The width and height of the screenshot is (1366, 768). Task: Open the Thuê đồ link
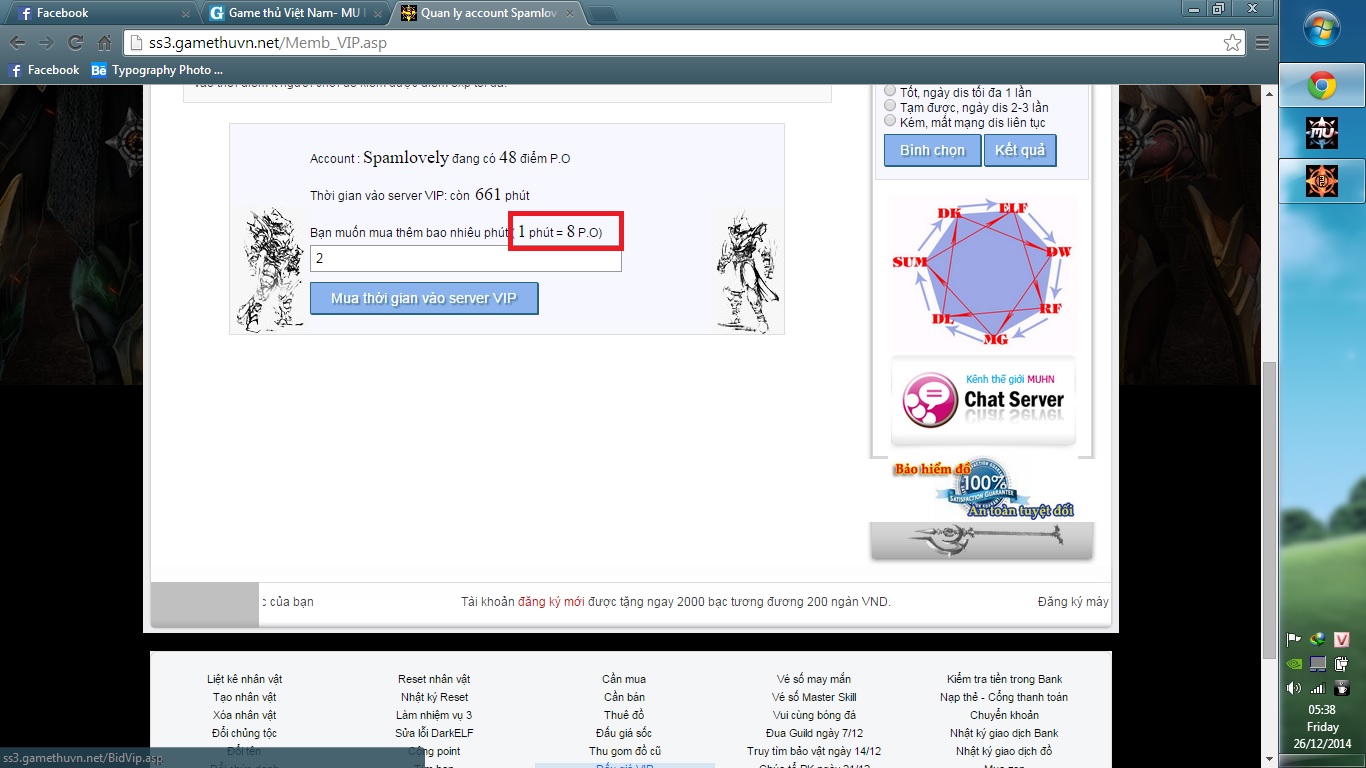[x=624, y=715]
